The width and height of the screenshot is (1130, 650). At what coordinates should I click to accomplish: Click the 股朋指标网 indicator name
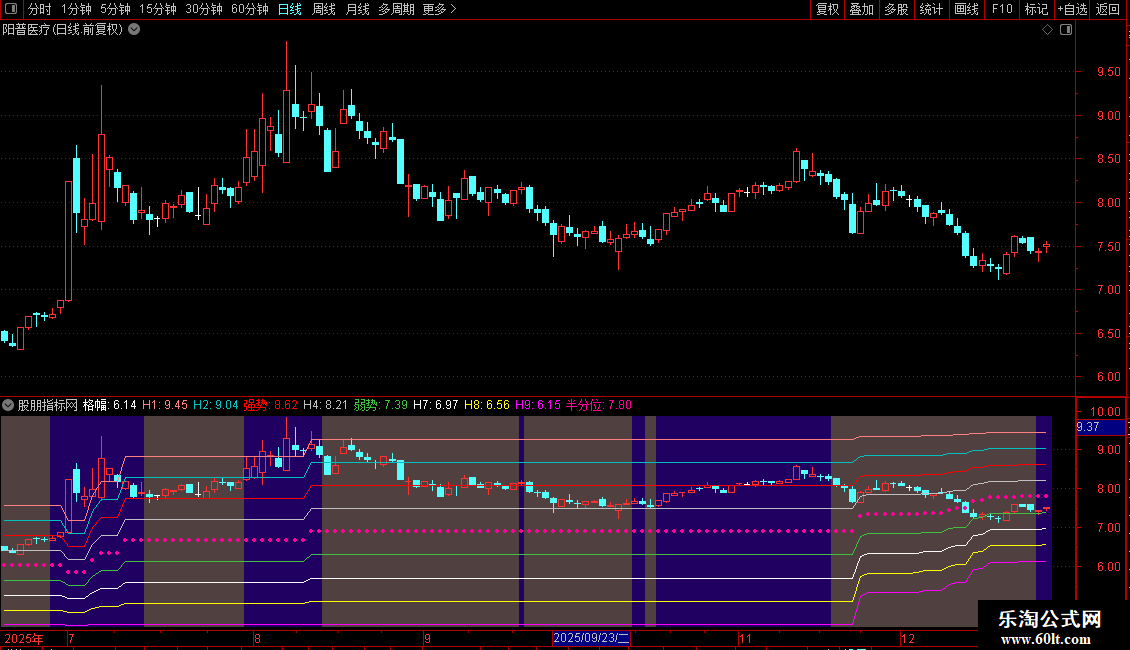(x=48, y=405)
